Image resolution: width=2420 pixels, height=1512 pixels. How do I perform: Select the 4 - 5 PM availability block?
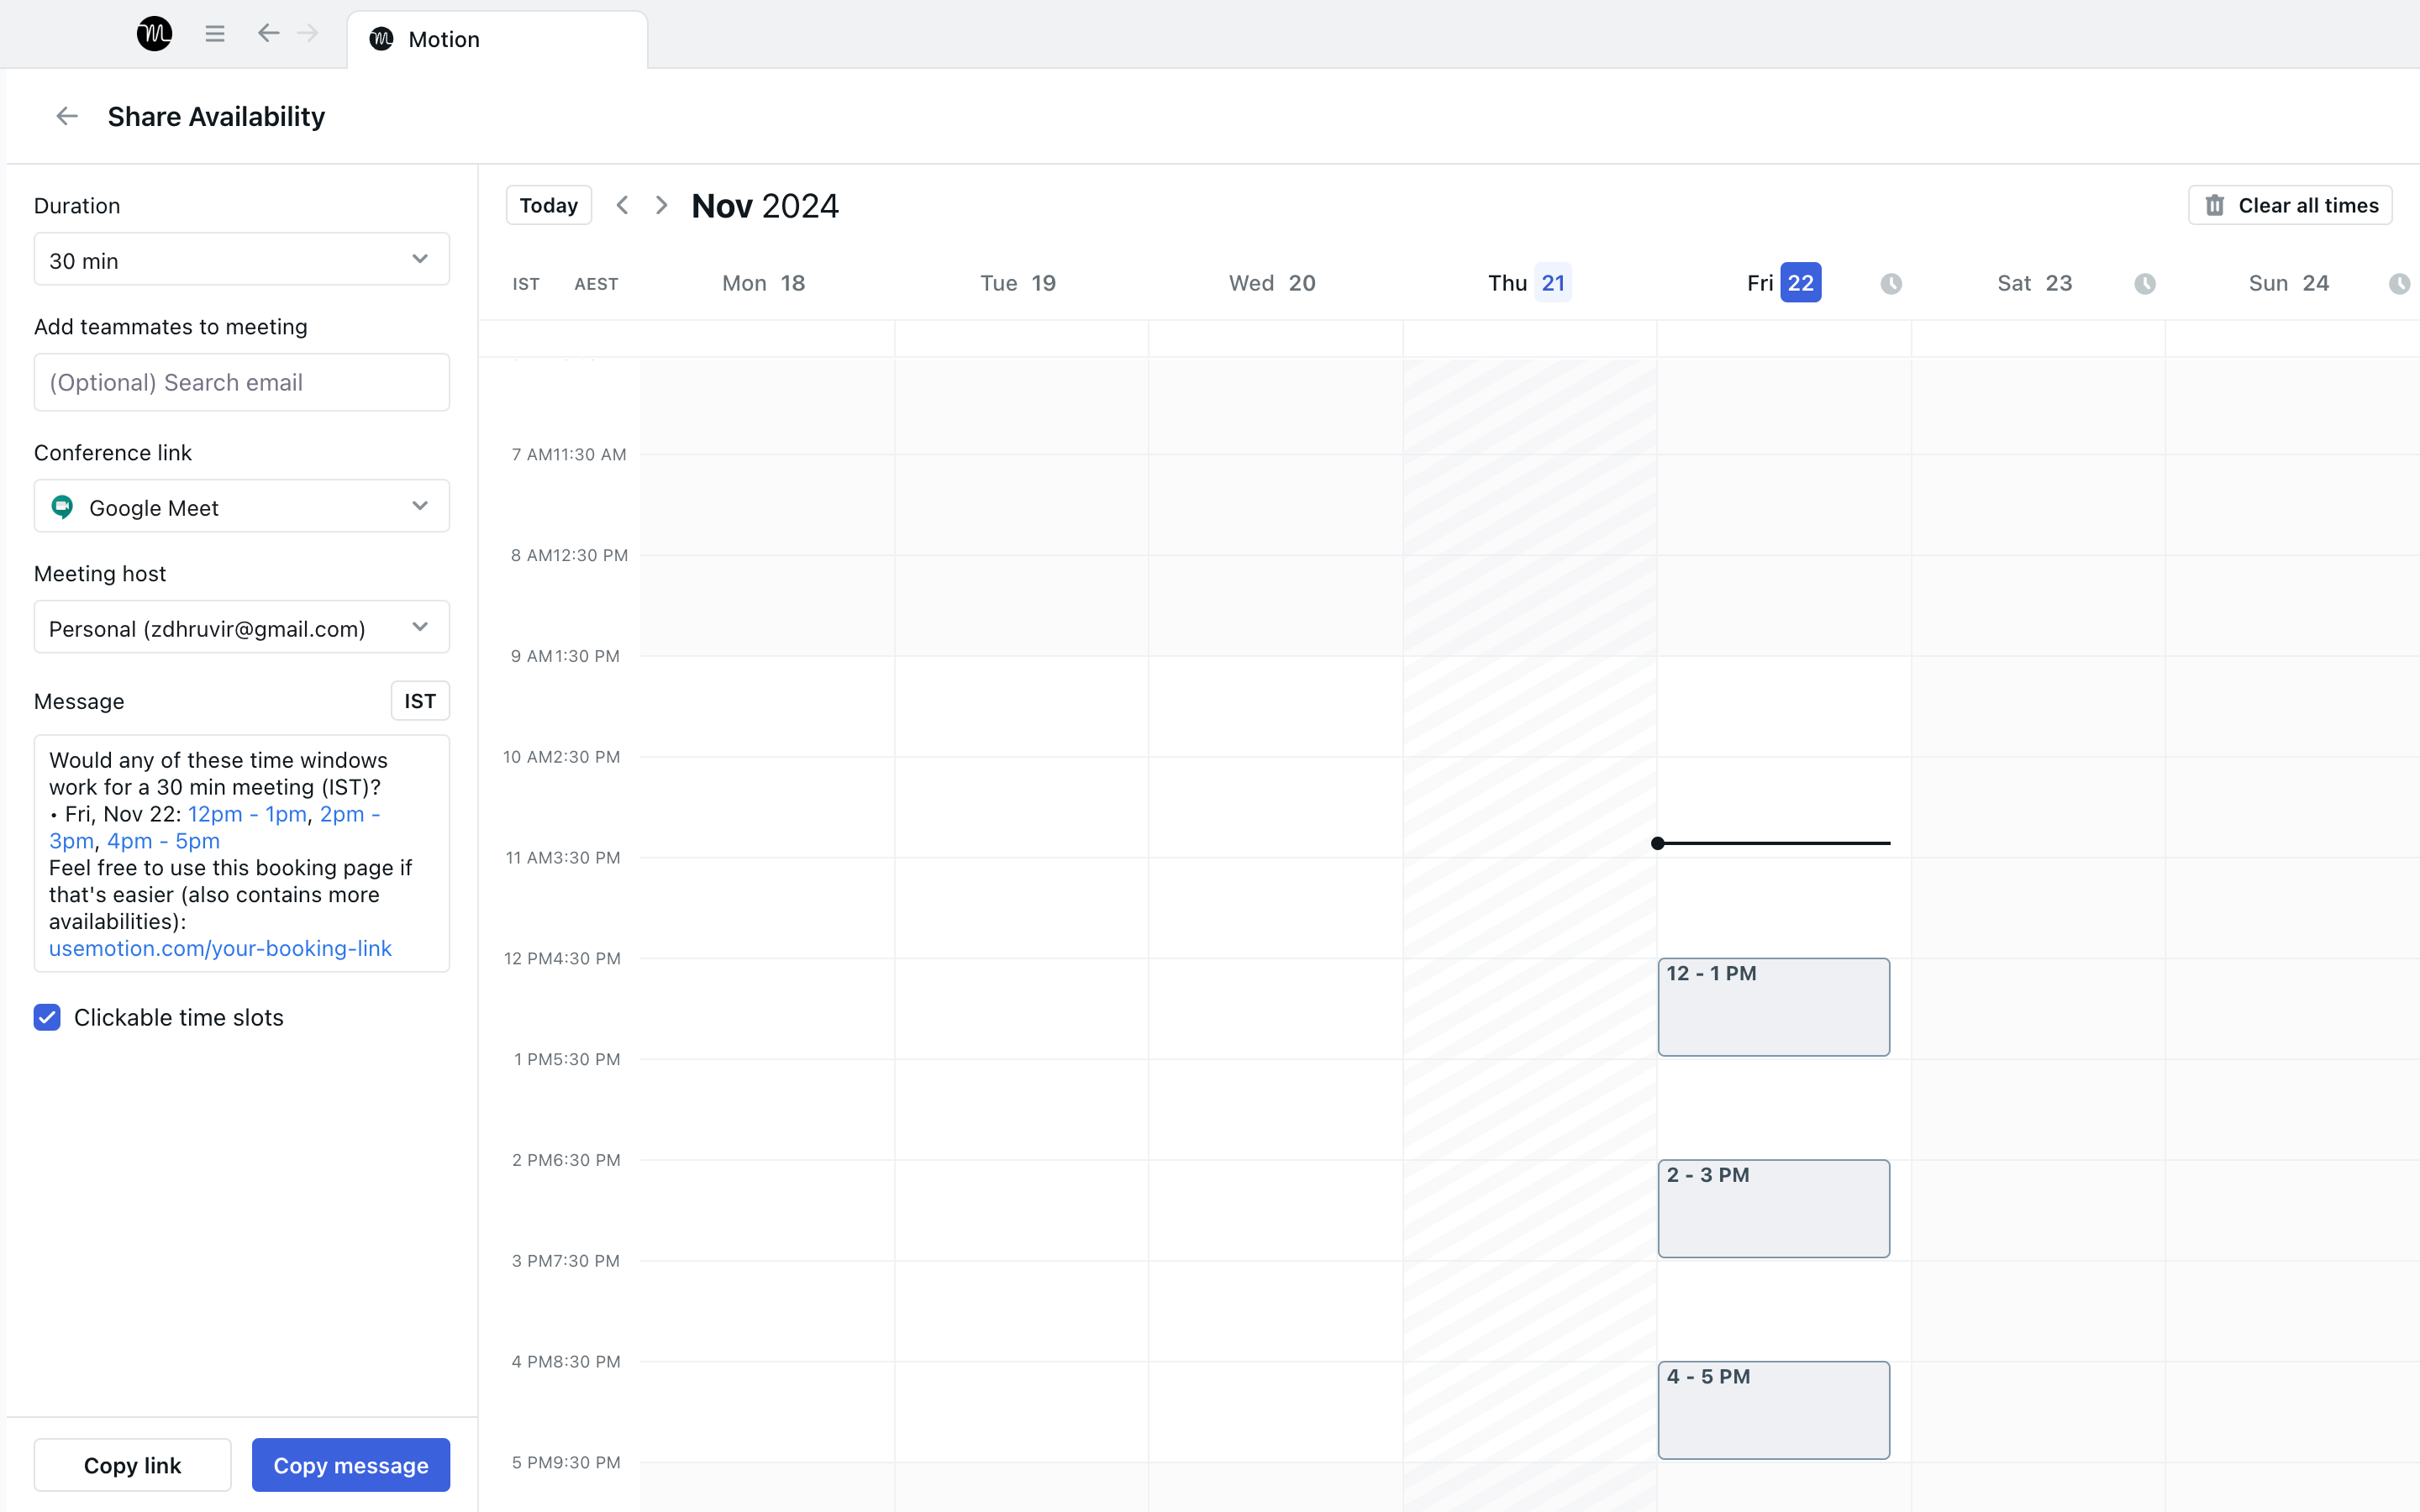(x=1774, y=1410)
